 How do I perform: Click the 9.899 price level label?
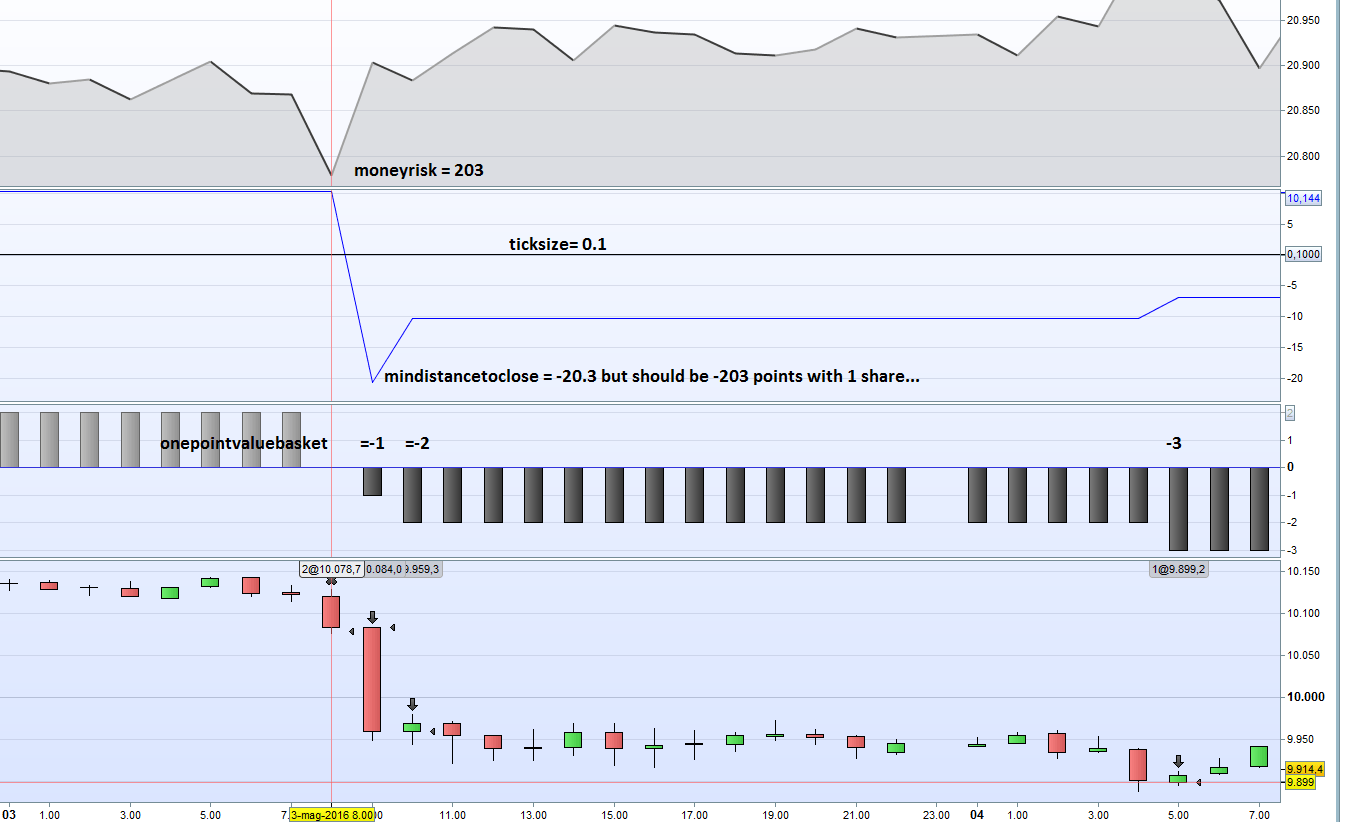click(1299, 782)
